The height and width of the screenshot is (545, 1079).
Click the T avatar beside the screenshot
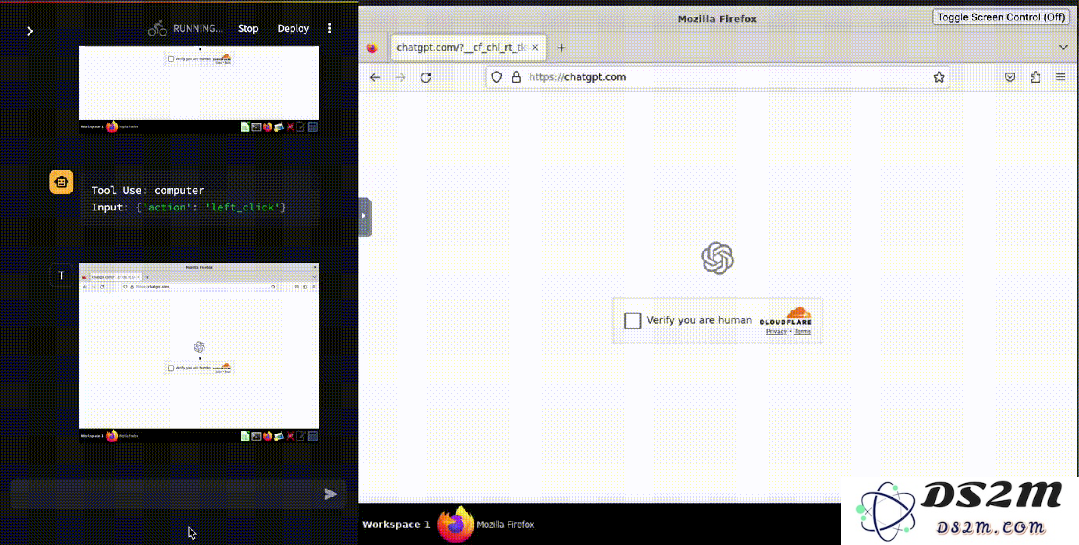(x=61, y=276)
